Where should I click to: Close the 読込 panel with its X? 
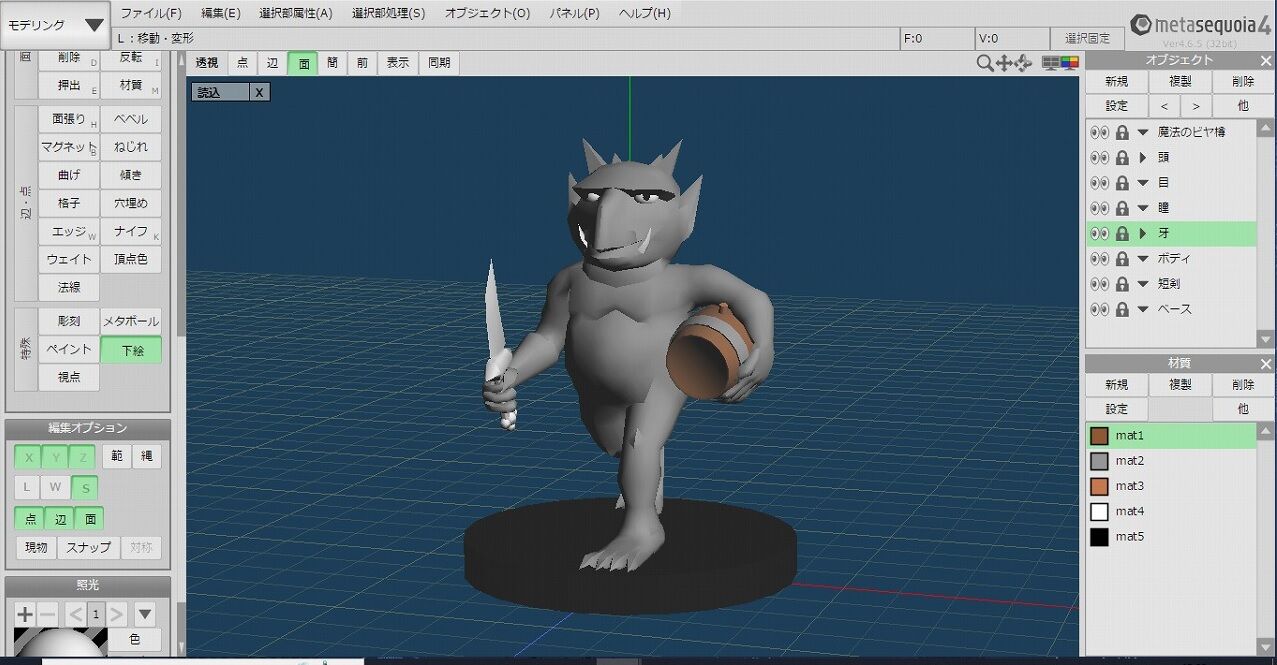click(259, 92)
